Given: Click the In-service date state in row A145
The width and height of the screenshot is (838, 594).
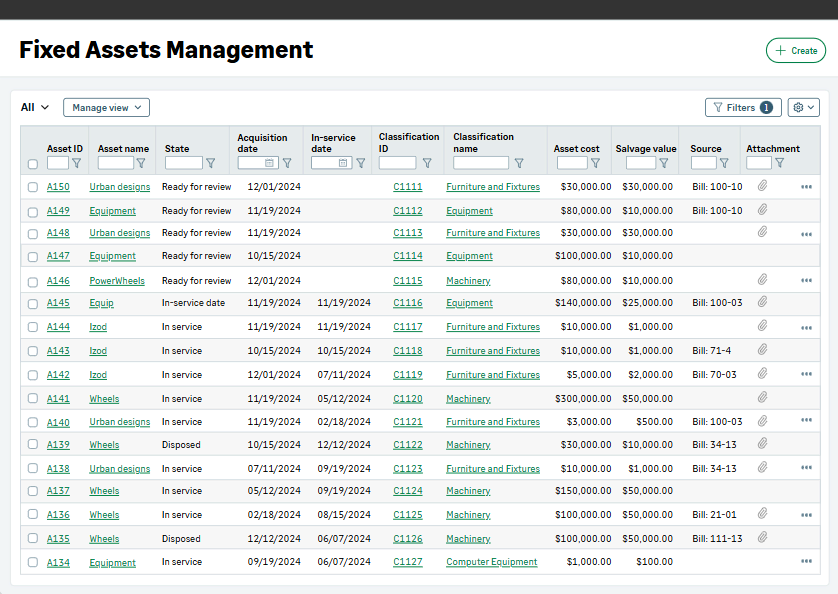Looking at the screenshot, I should click(193, 303).
